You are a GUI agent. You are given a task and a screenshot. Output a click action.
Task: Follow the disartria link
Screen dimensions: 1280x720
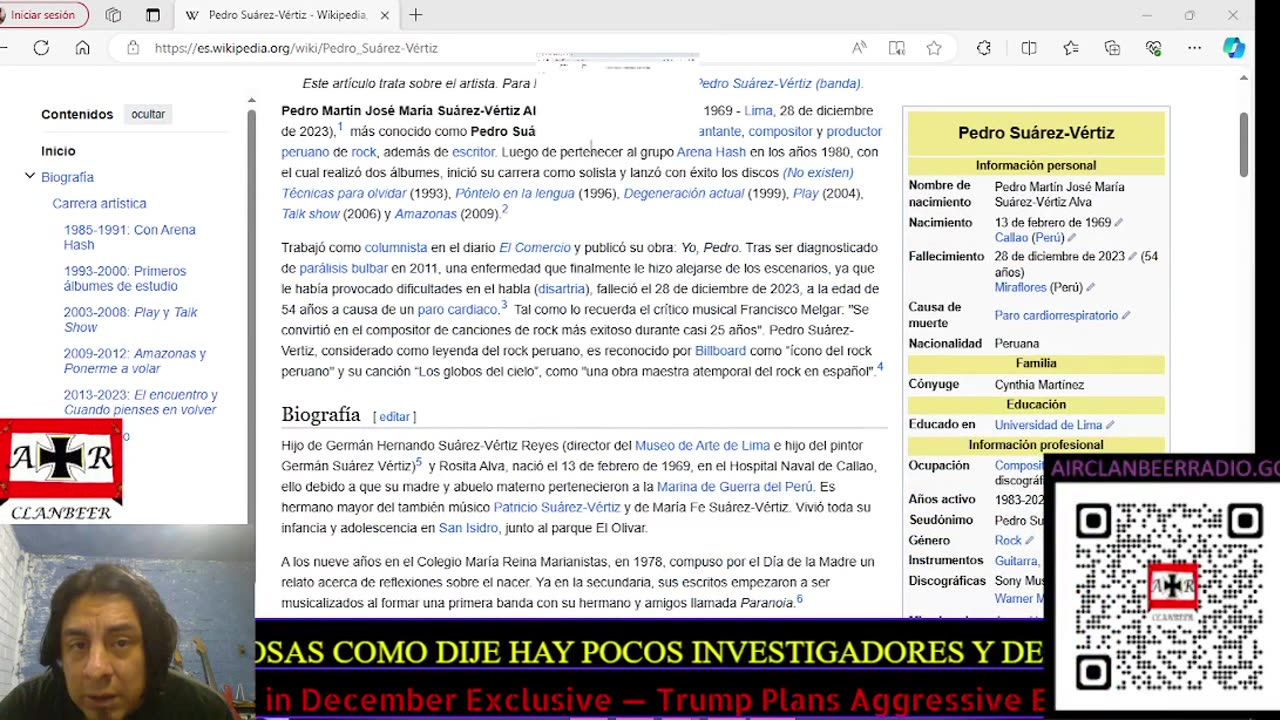click(562, 289)
